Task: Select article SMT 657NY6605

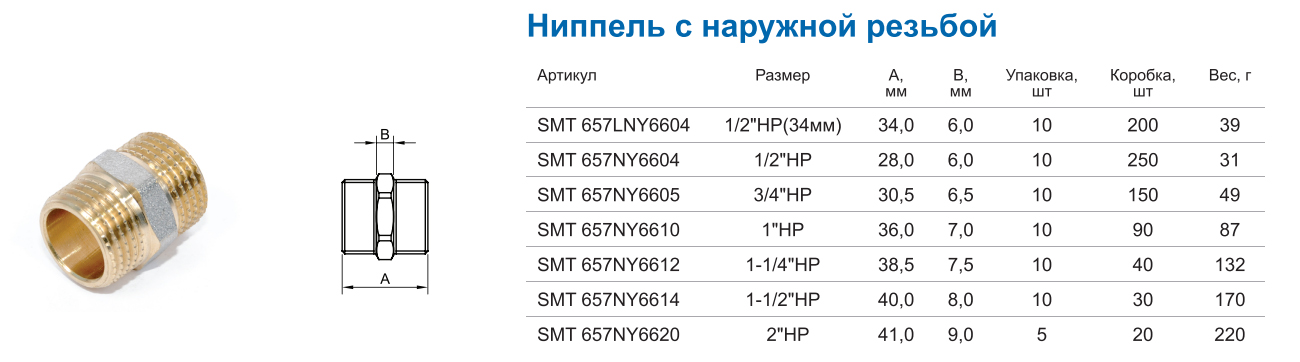Action: (x=608, y=195)
